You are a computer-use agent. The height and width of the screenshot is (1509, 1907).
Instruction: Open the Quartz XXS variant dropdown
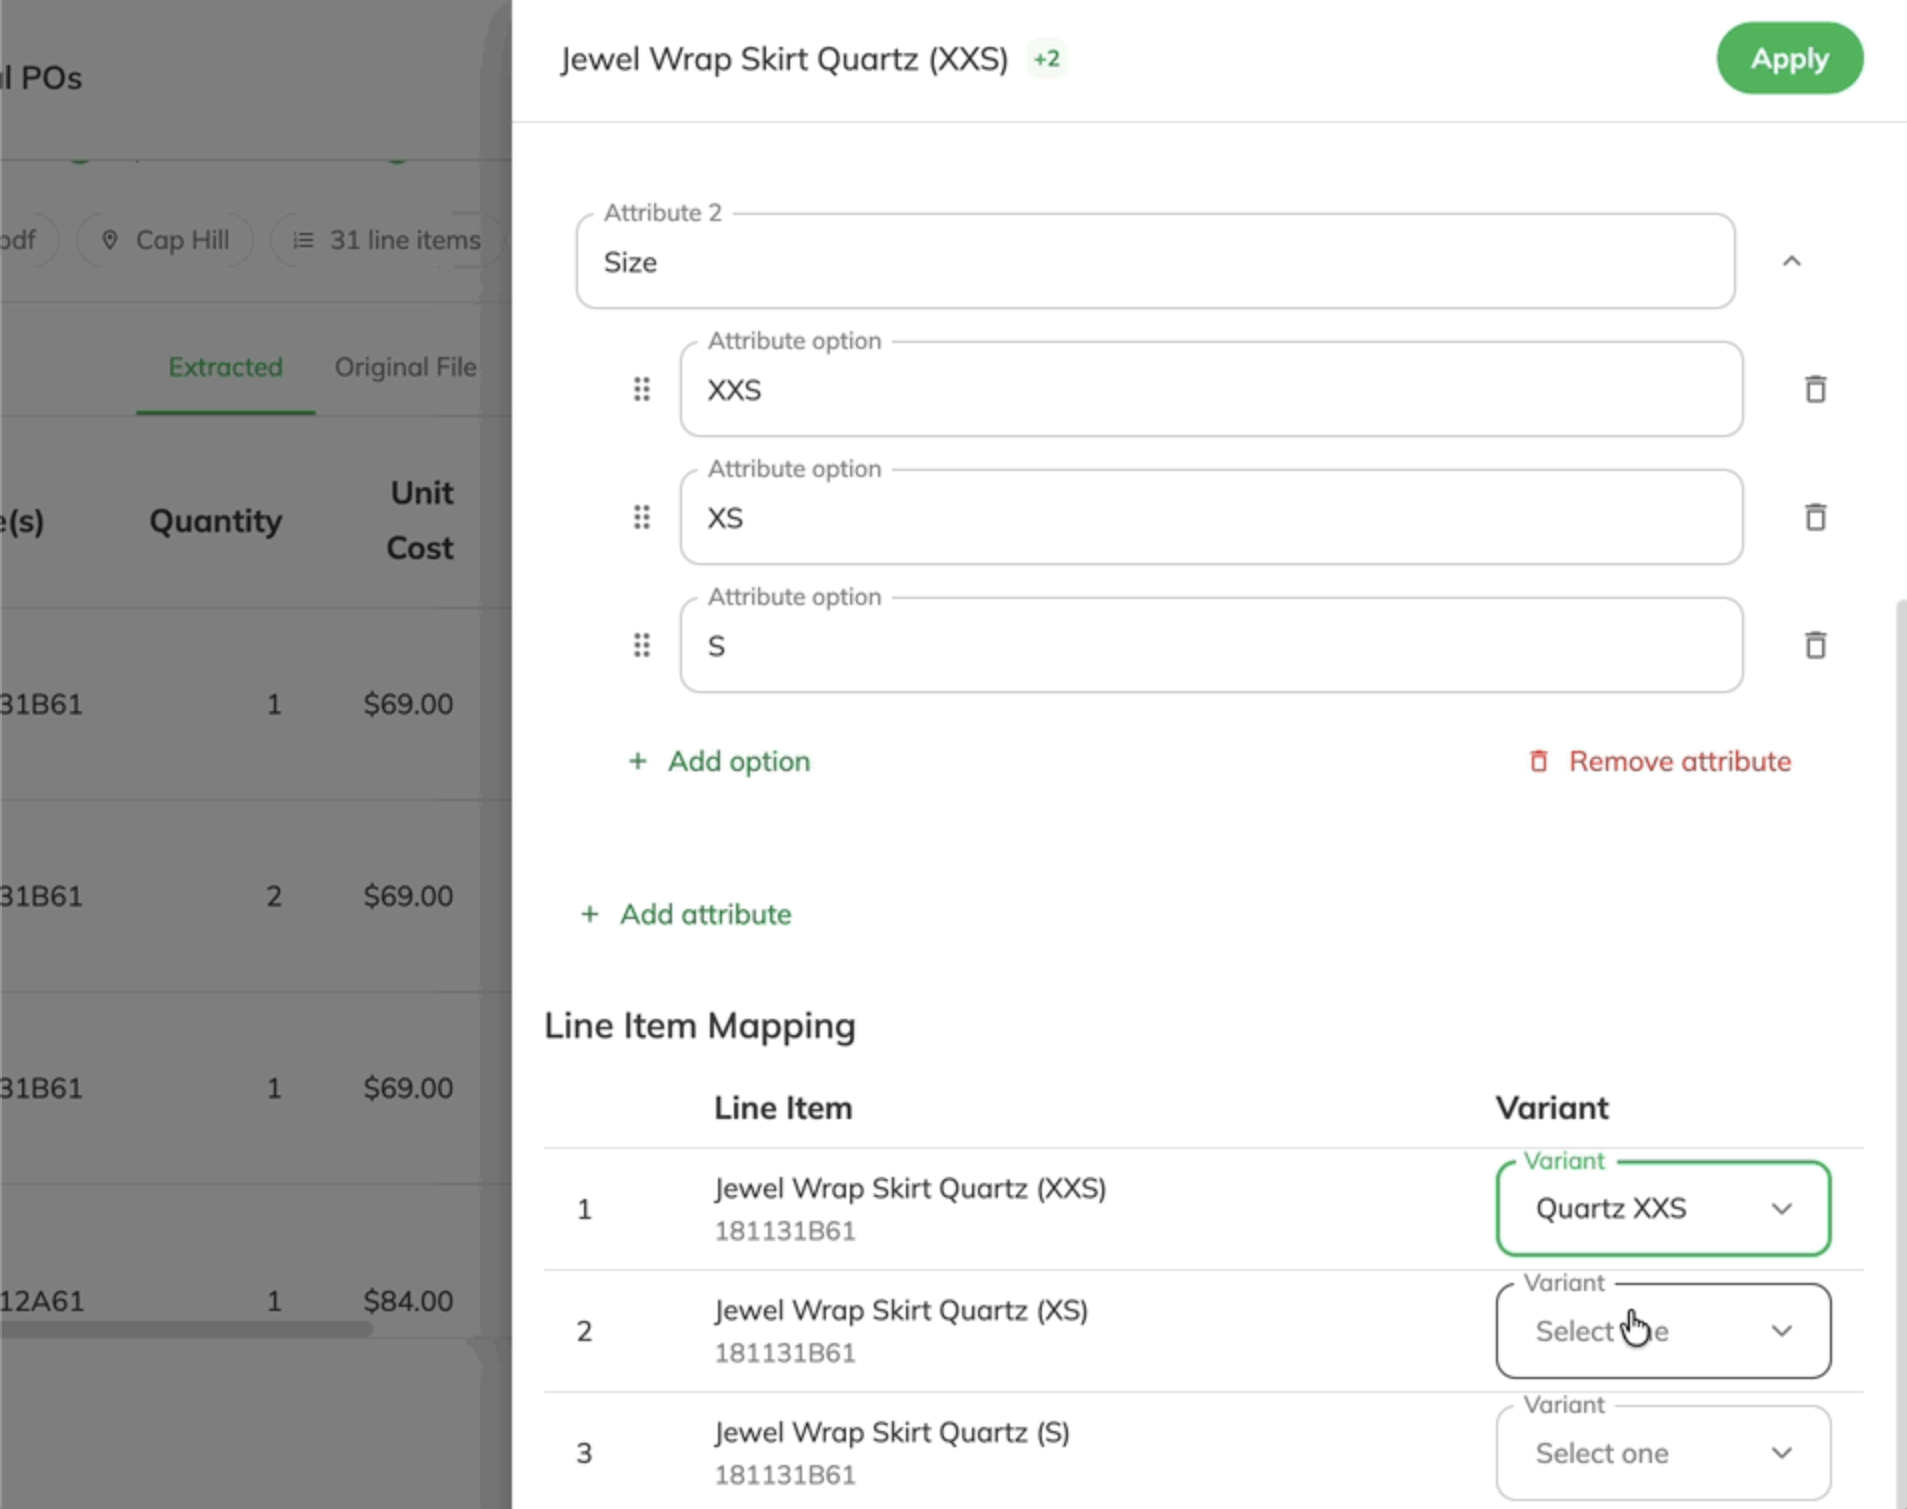[x=1663, y=1209]
